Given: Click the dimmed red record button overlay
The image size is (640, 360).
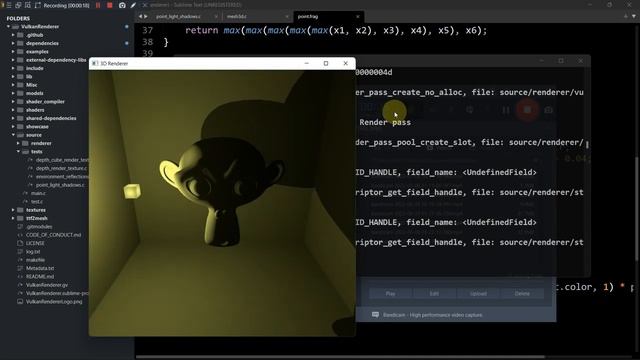Looking at the screenshot, I should 527,110.
